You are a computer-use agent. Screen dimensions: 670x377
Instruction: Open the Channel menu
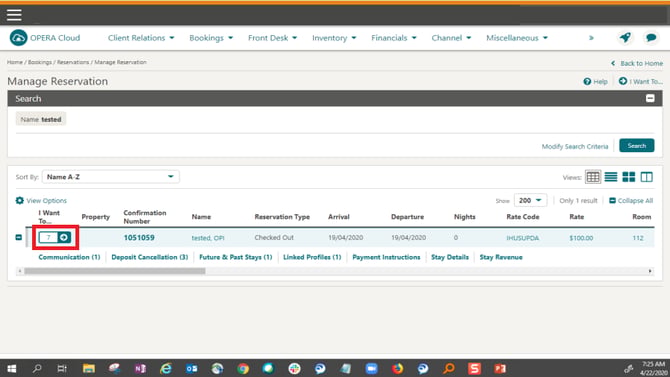click(x=451, y=38)
